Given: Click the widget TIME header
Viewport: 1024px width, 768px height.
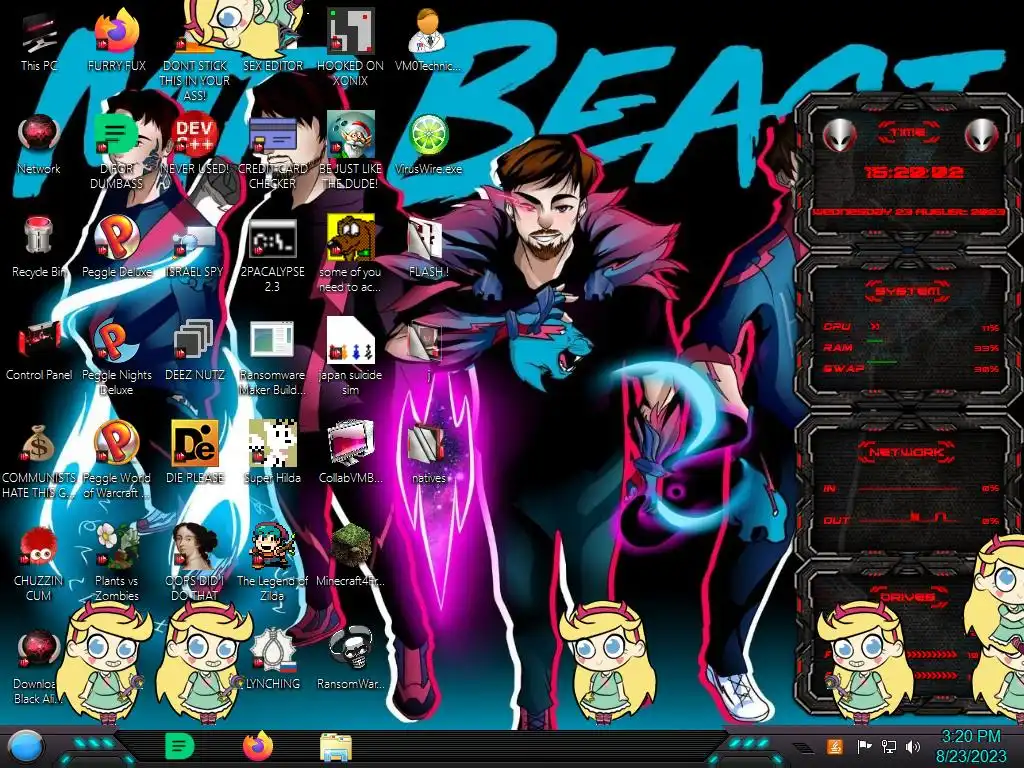Looking at the screenshot, I should coord(908,133).
